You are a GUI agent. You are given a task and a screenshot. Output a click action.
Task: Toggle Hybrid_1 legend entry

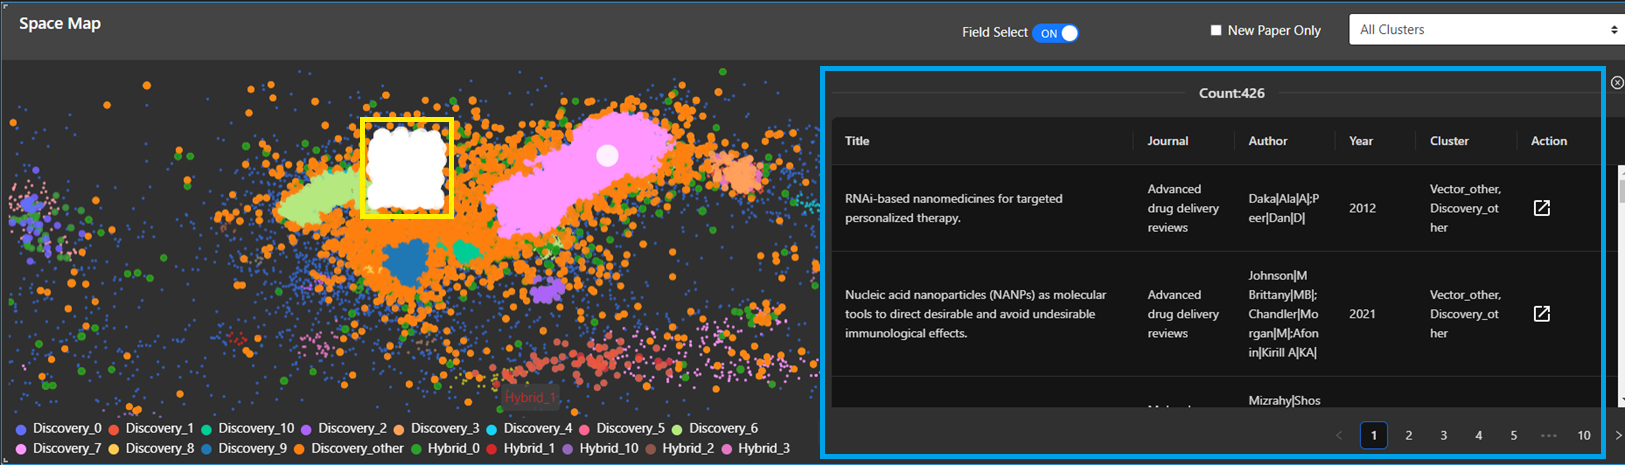(x=520, y=448)
